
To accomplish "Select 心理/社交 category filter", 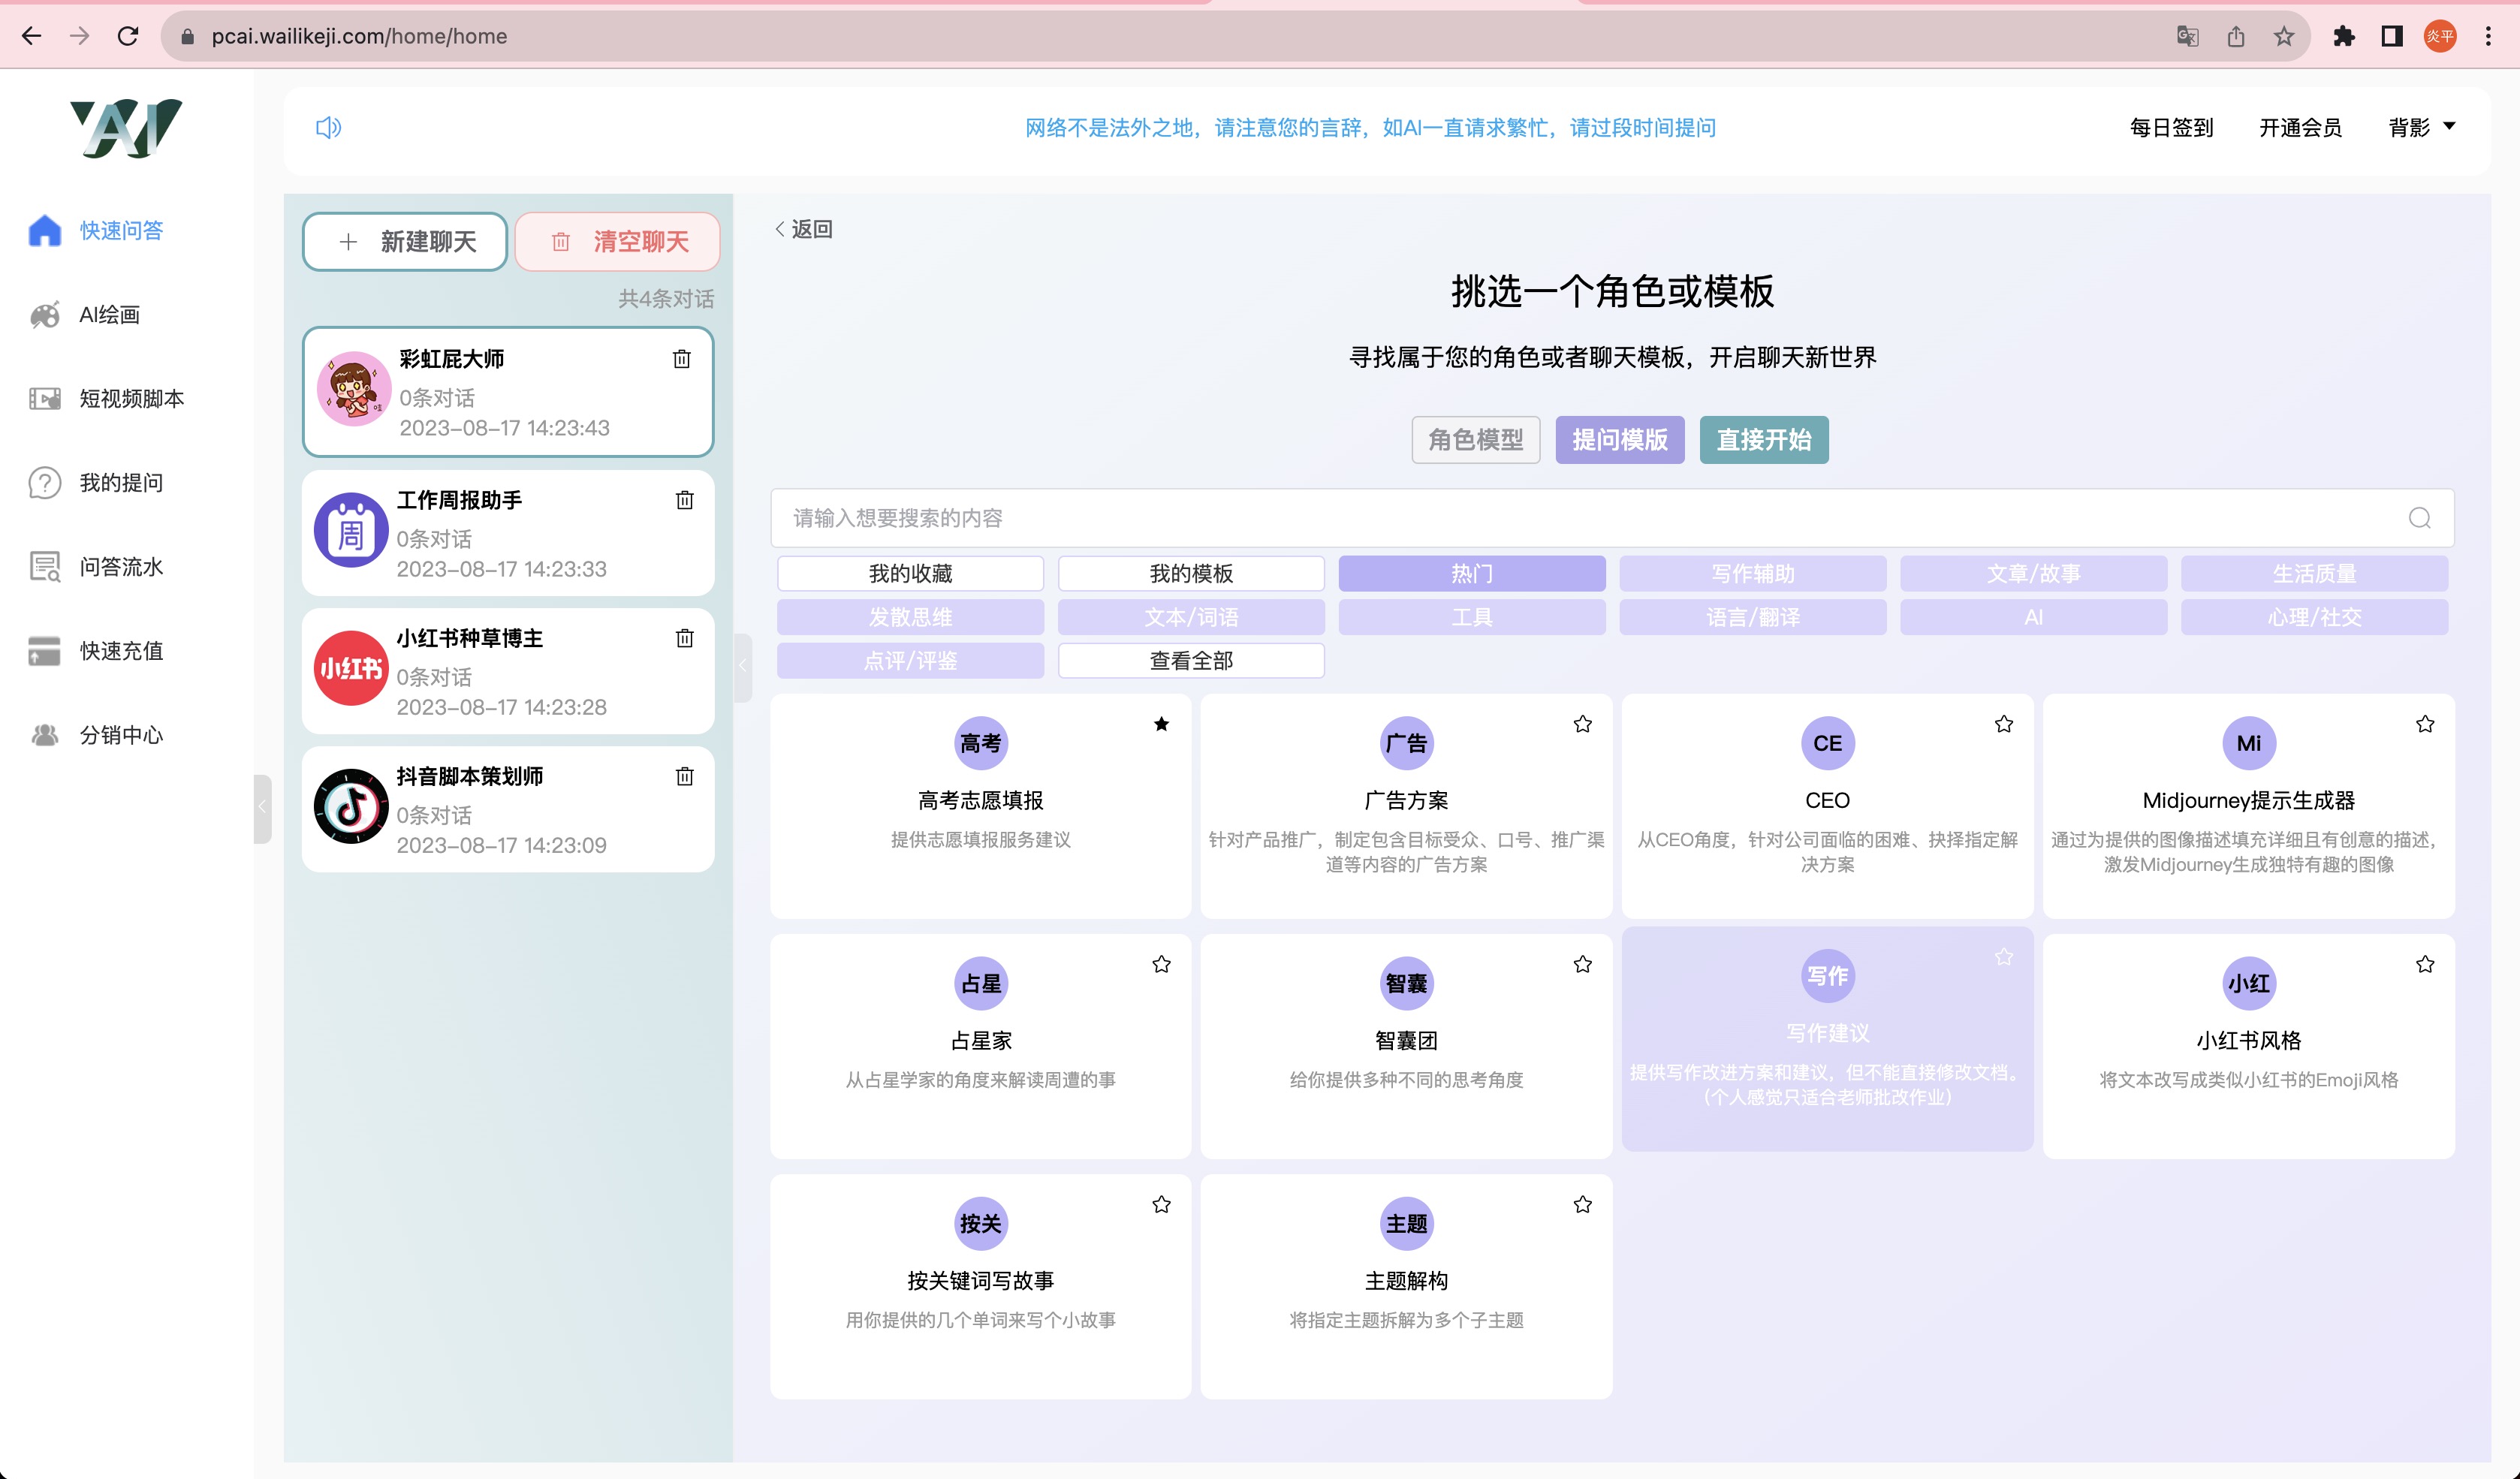I will 2315,618.
